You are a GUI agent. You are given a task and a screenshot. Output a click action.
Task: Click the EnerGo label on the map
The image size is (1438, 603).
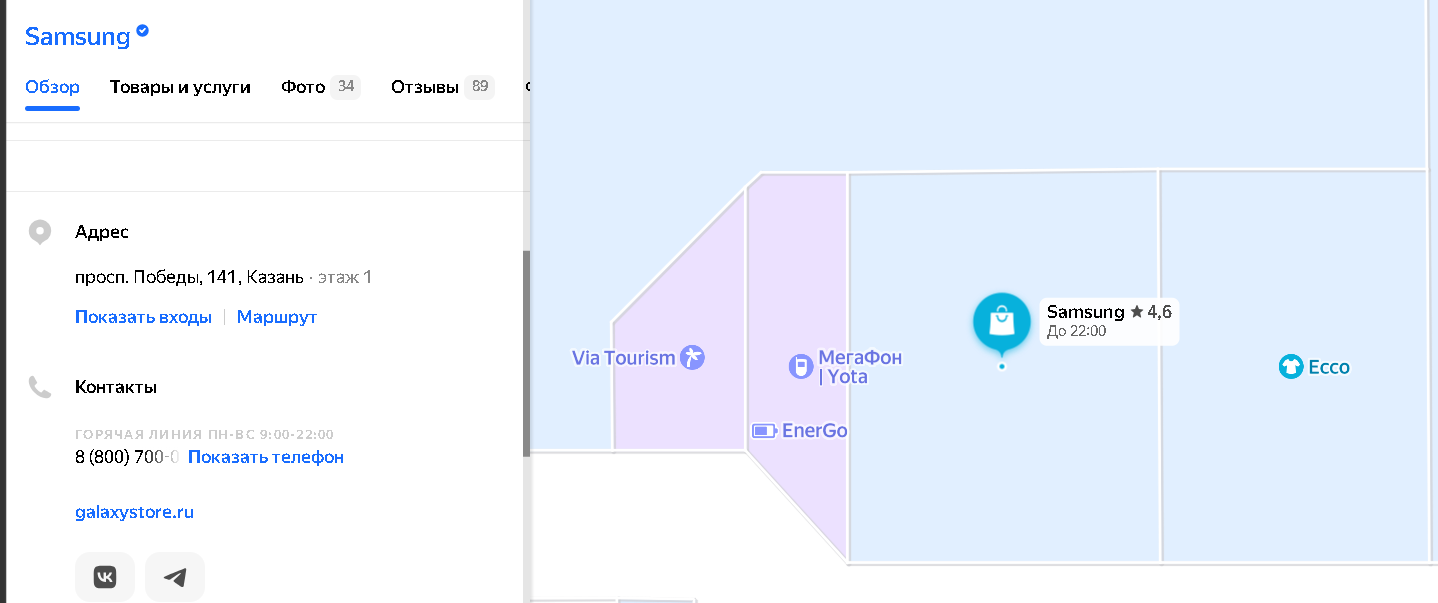coord(815,431)
